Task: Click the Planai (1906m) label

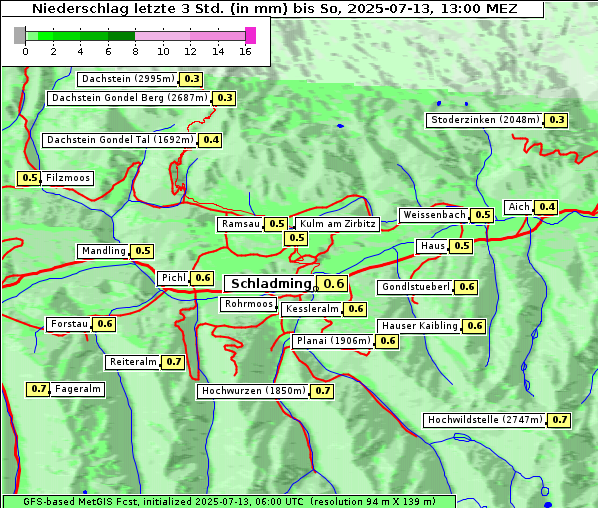Action: click(334, 341)
